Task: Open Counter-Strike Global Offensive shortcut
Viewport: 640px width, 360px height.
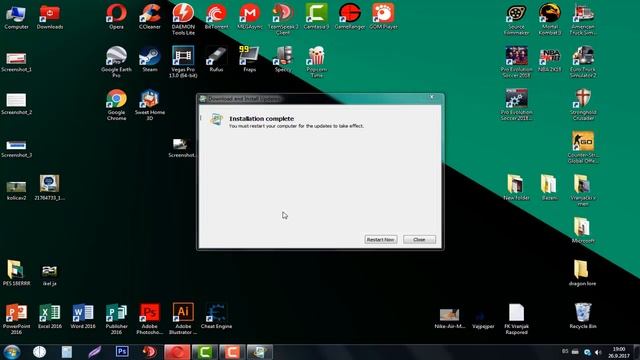Action: pyautogui.click(x=583, y=147)
